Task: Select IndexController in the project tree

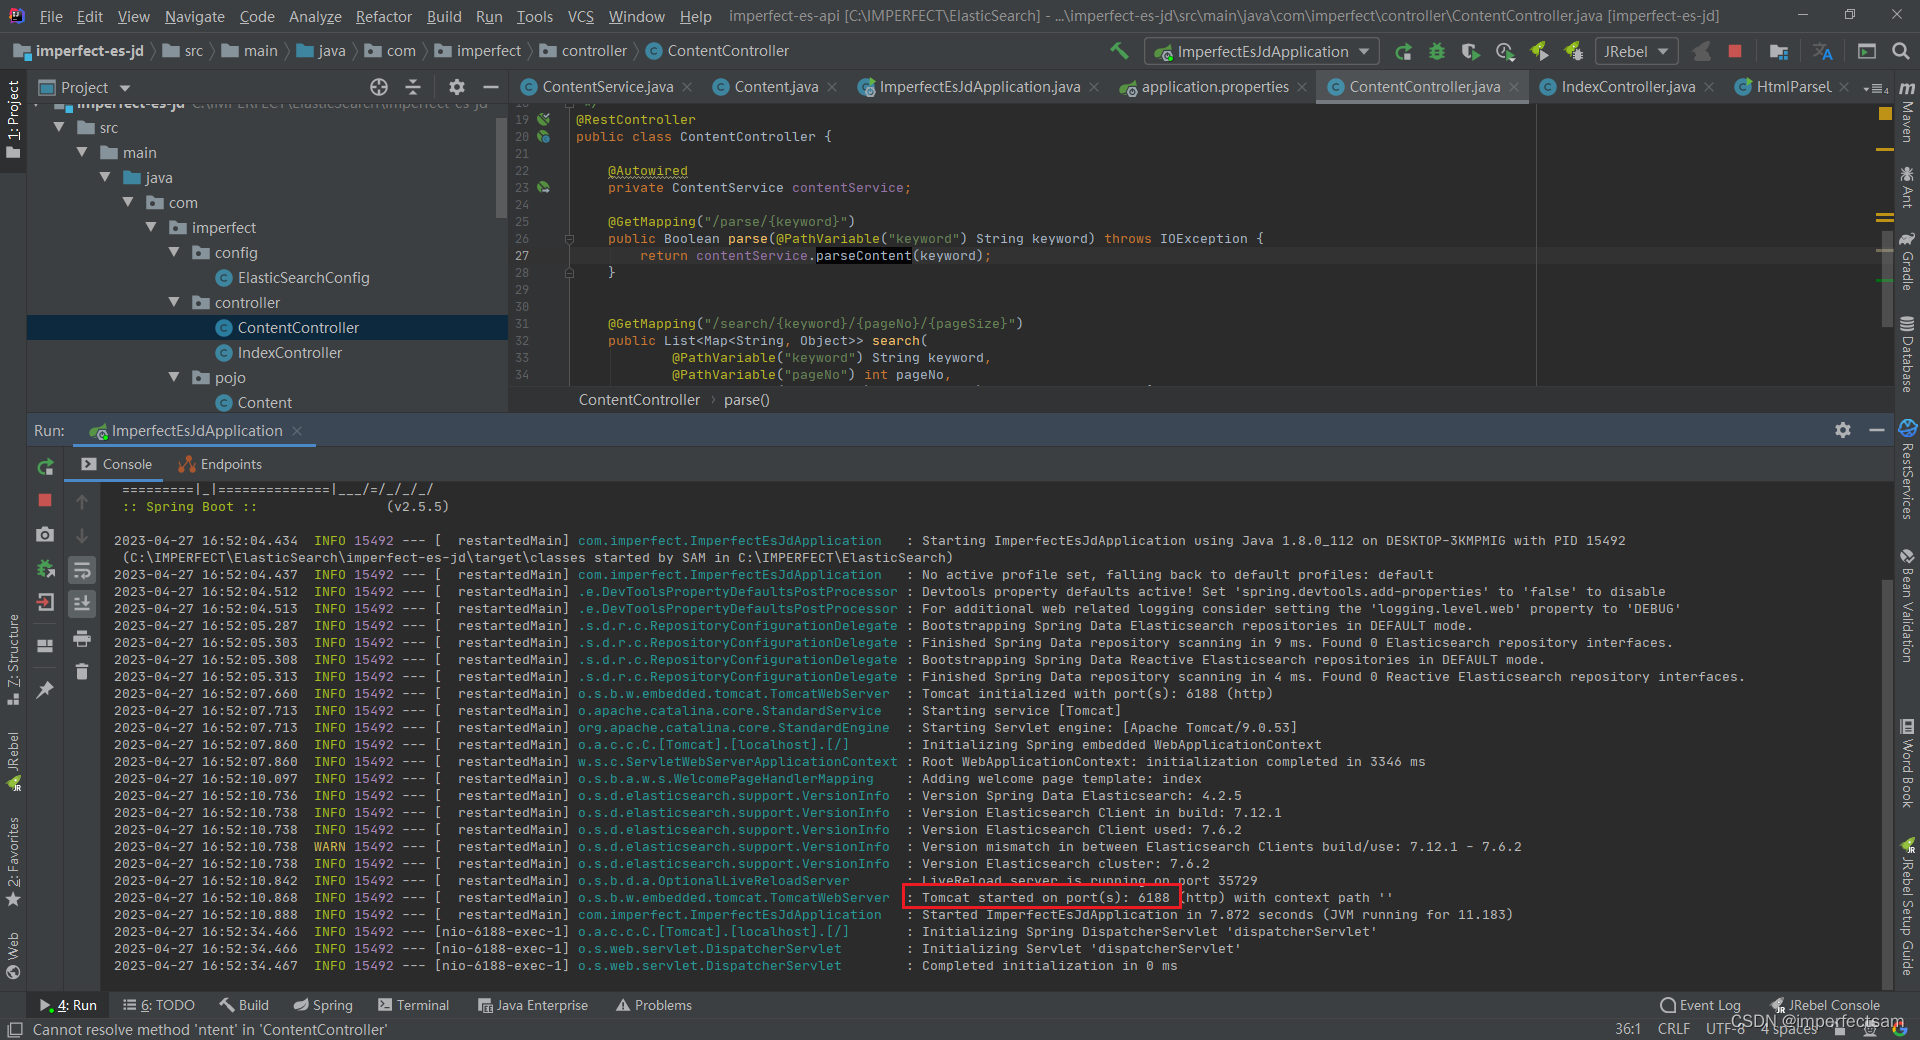Action: click(x=278, y=352)
